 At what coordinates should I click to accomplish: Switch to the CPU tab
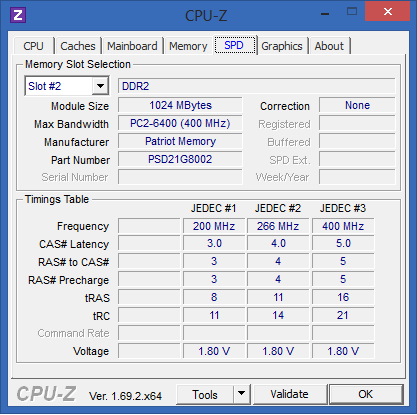click(33, 46)
